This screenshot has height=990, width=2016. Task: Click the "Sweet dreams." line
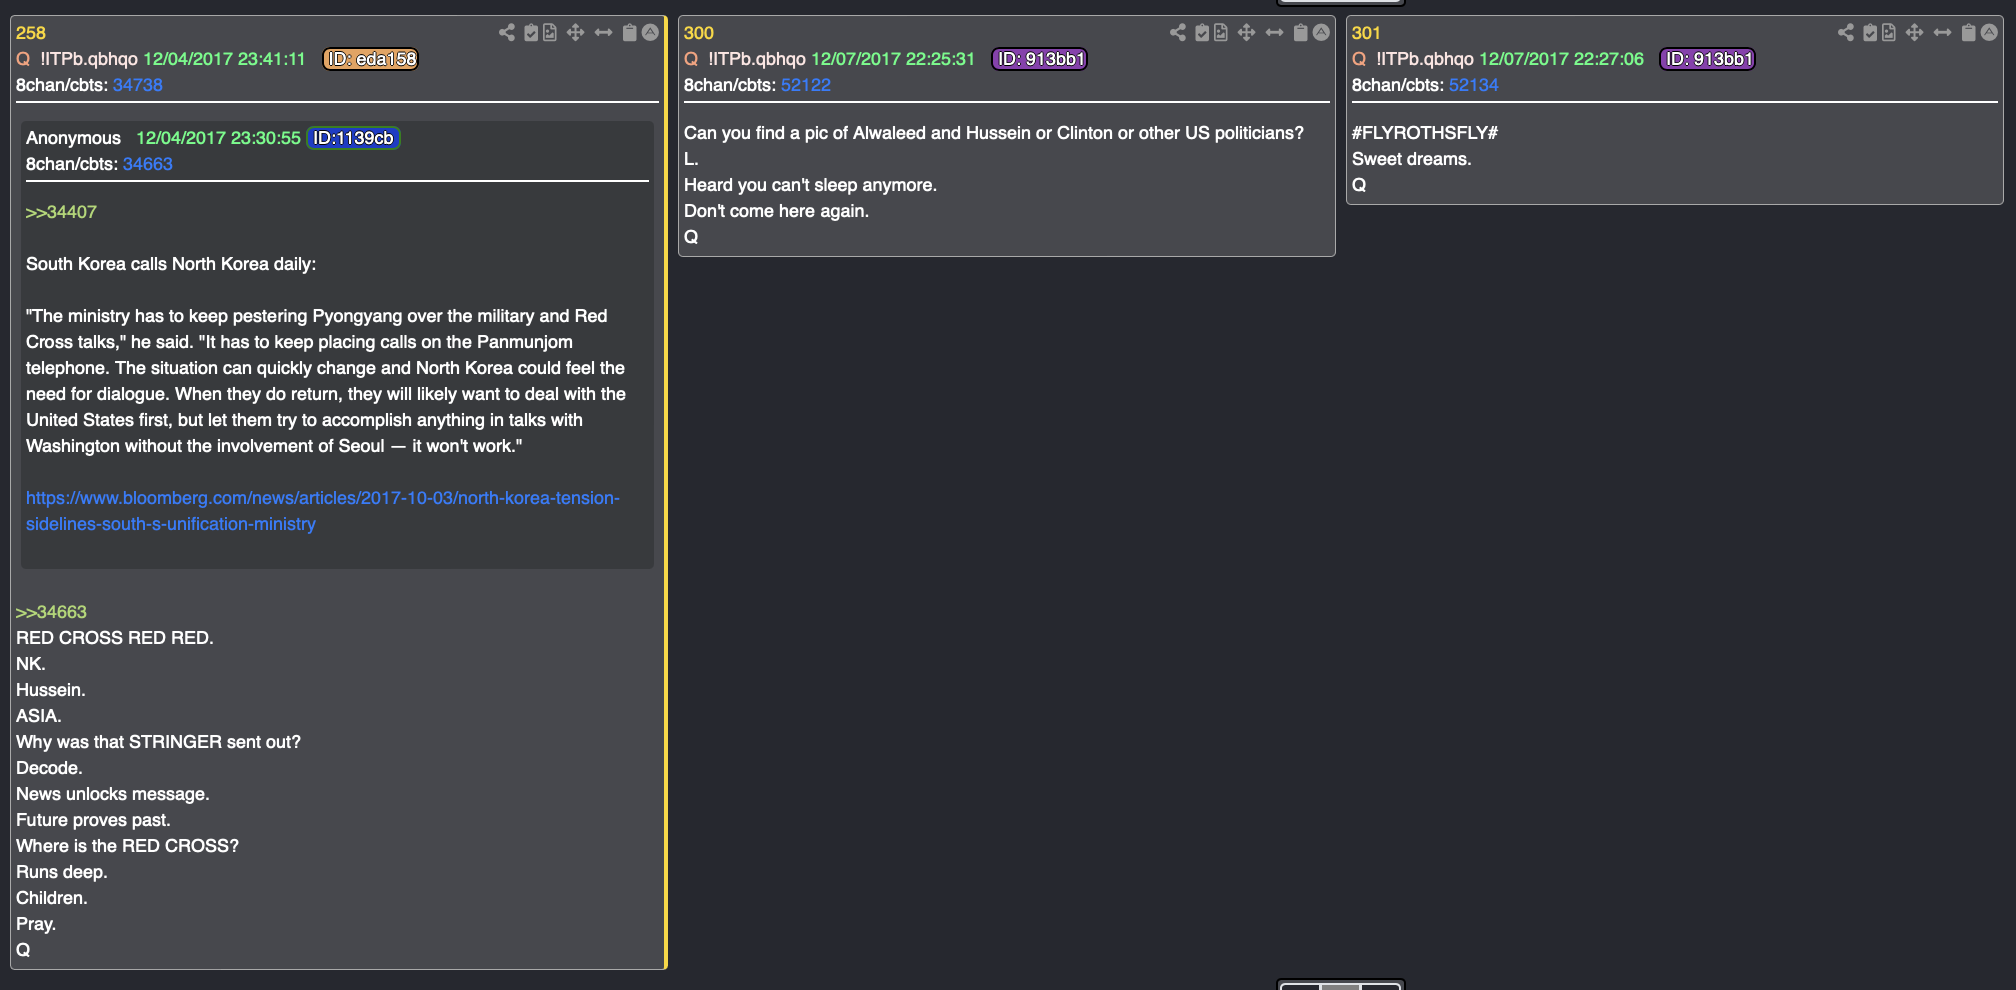1411,159
